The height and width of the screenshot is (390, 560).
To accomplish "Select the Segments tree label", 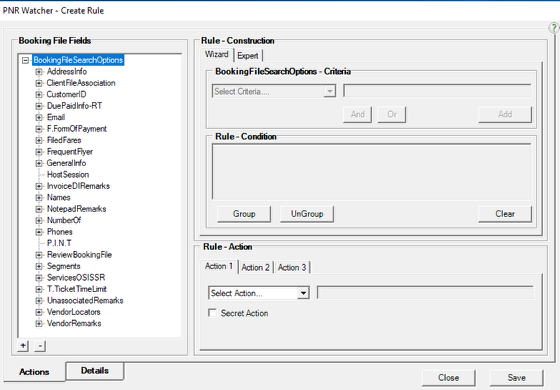I will 64,266.
